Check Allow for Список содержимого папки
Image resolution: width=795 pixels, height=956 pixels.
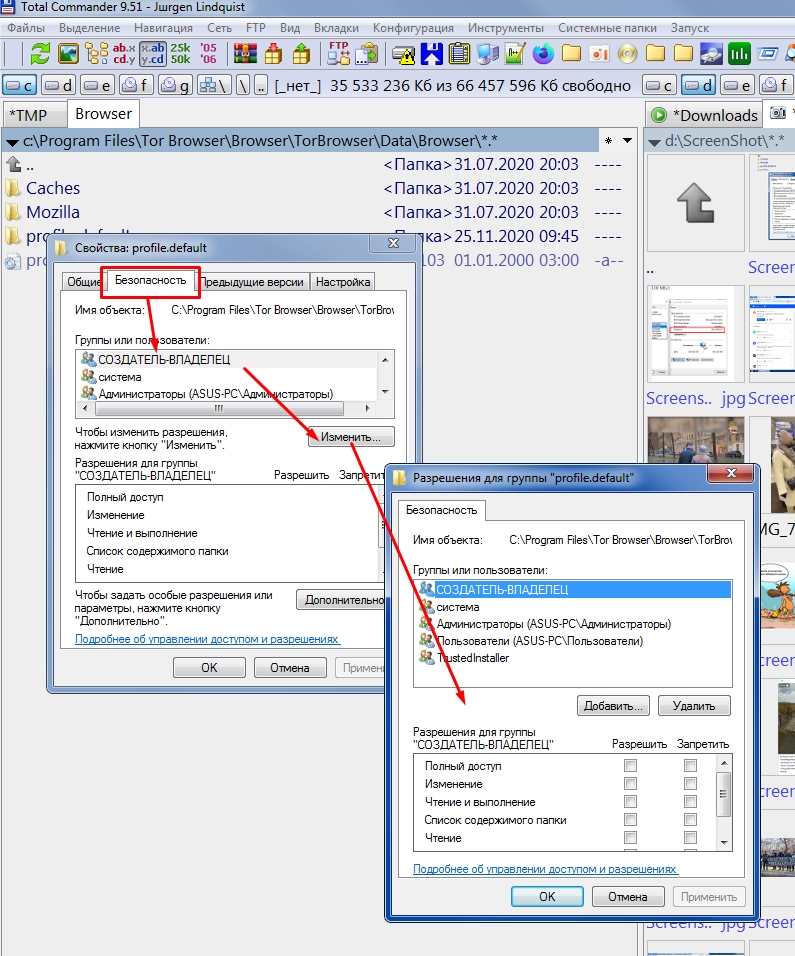click(x=630, y=820)
